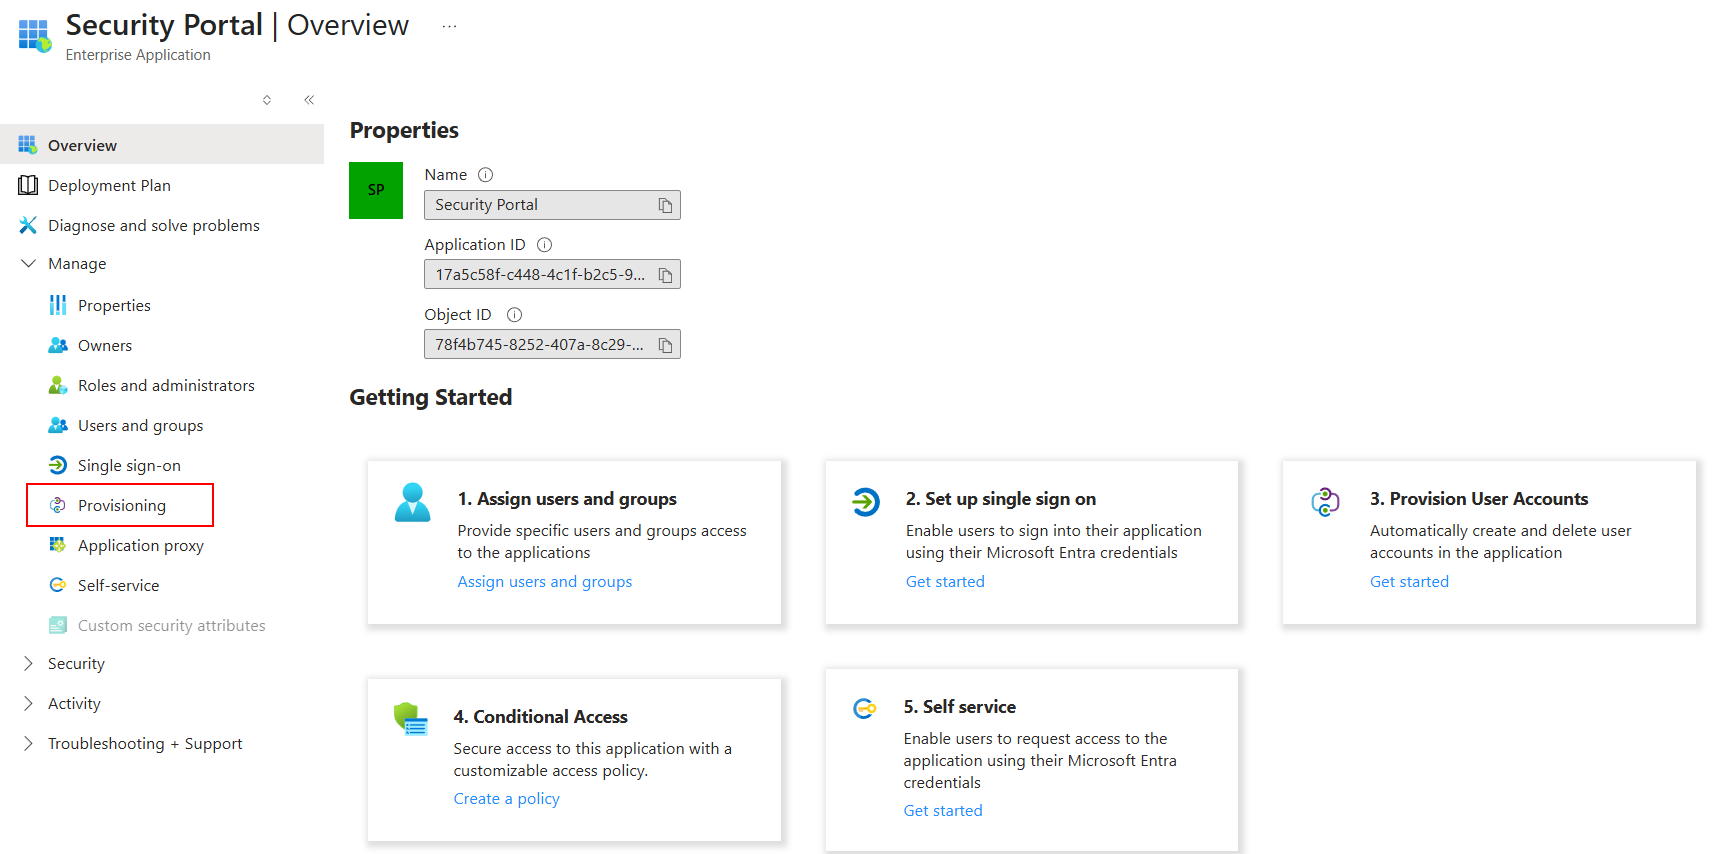Image resolution: width=1736 pixels, height=854 pixels.
Task: Click the info icon next to Name
Action: tap(486, 175)
